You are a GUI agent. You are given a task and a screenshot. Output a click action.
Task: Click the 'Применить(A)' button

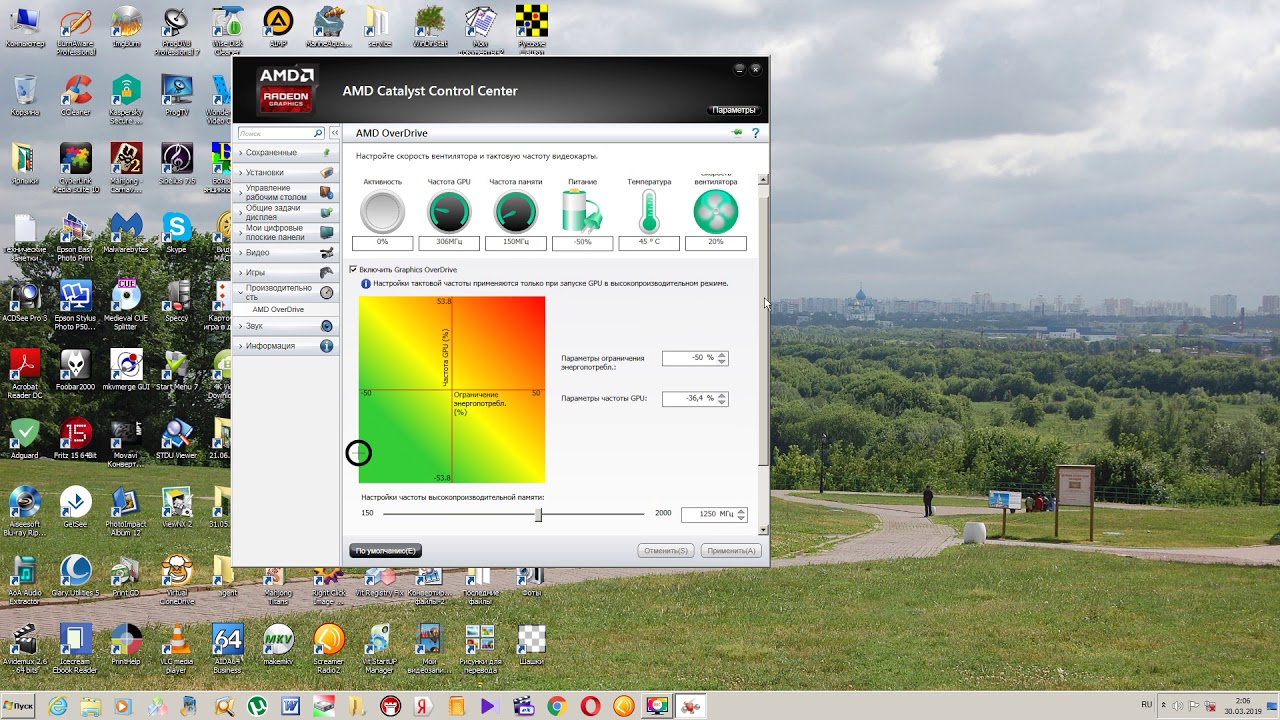pos(731,551)
